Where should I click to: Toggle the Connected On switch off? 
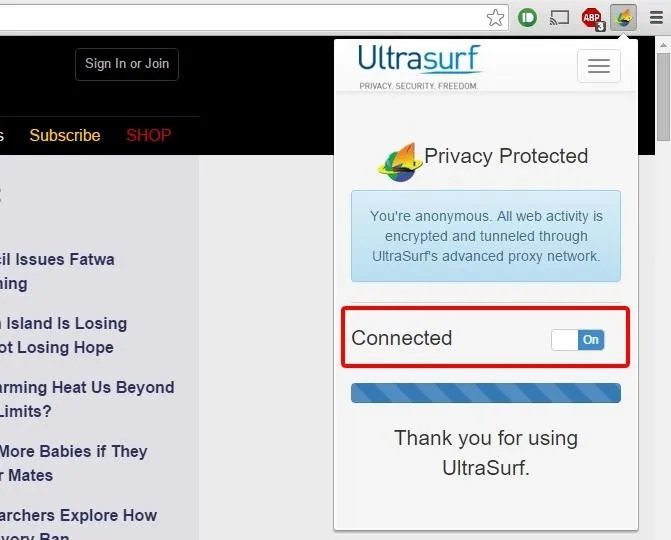tap(578, 340)
